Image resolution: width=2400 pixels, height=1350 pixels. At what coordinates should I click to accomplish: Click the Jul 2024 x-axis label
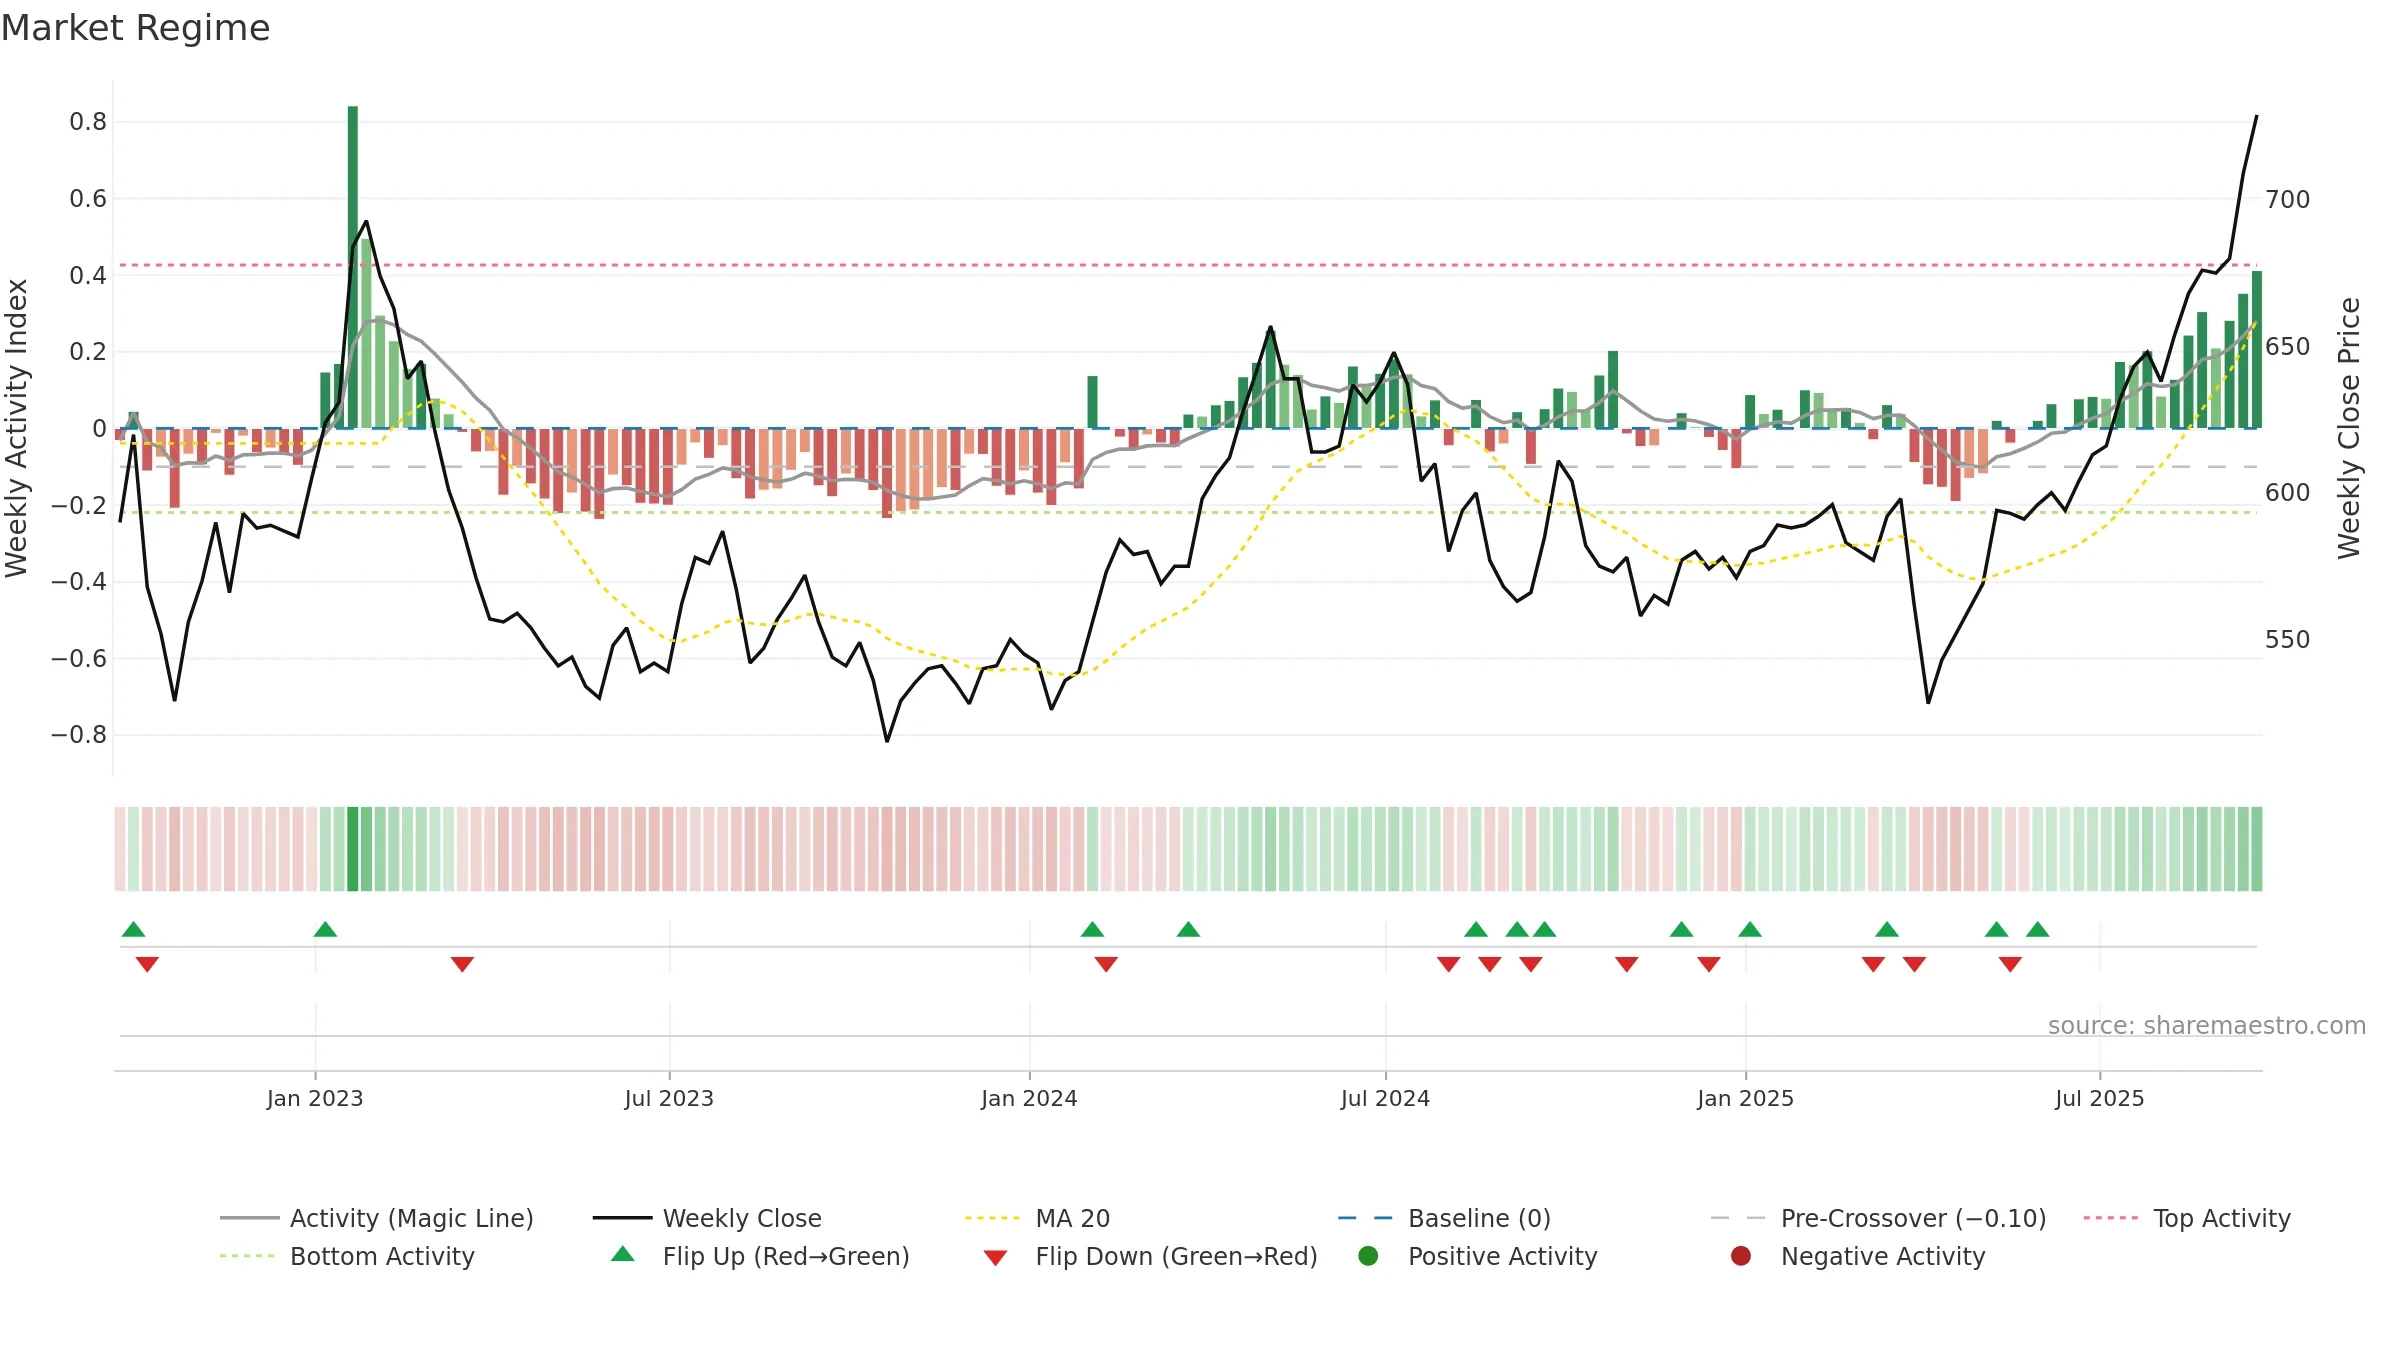coord(1385,1098)
